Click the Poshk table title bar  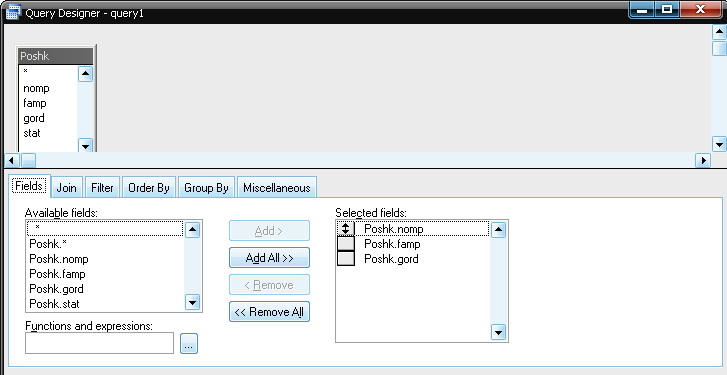coord(56,56)
